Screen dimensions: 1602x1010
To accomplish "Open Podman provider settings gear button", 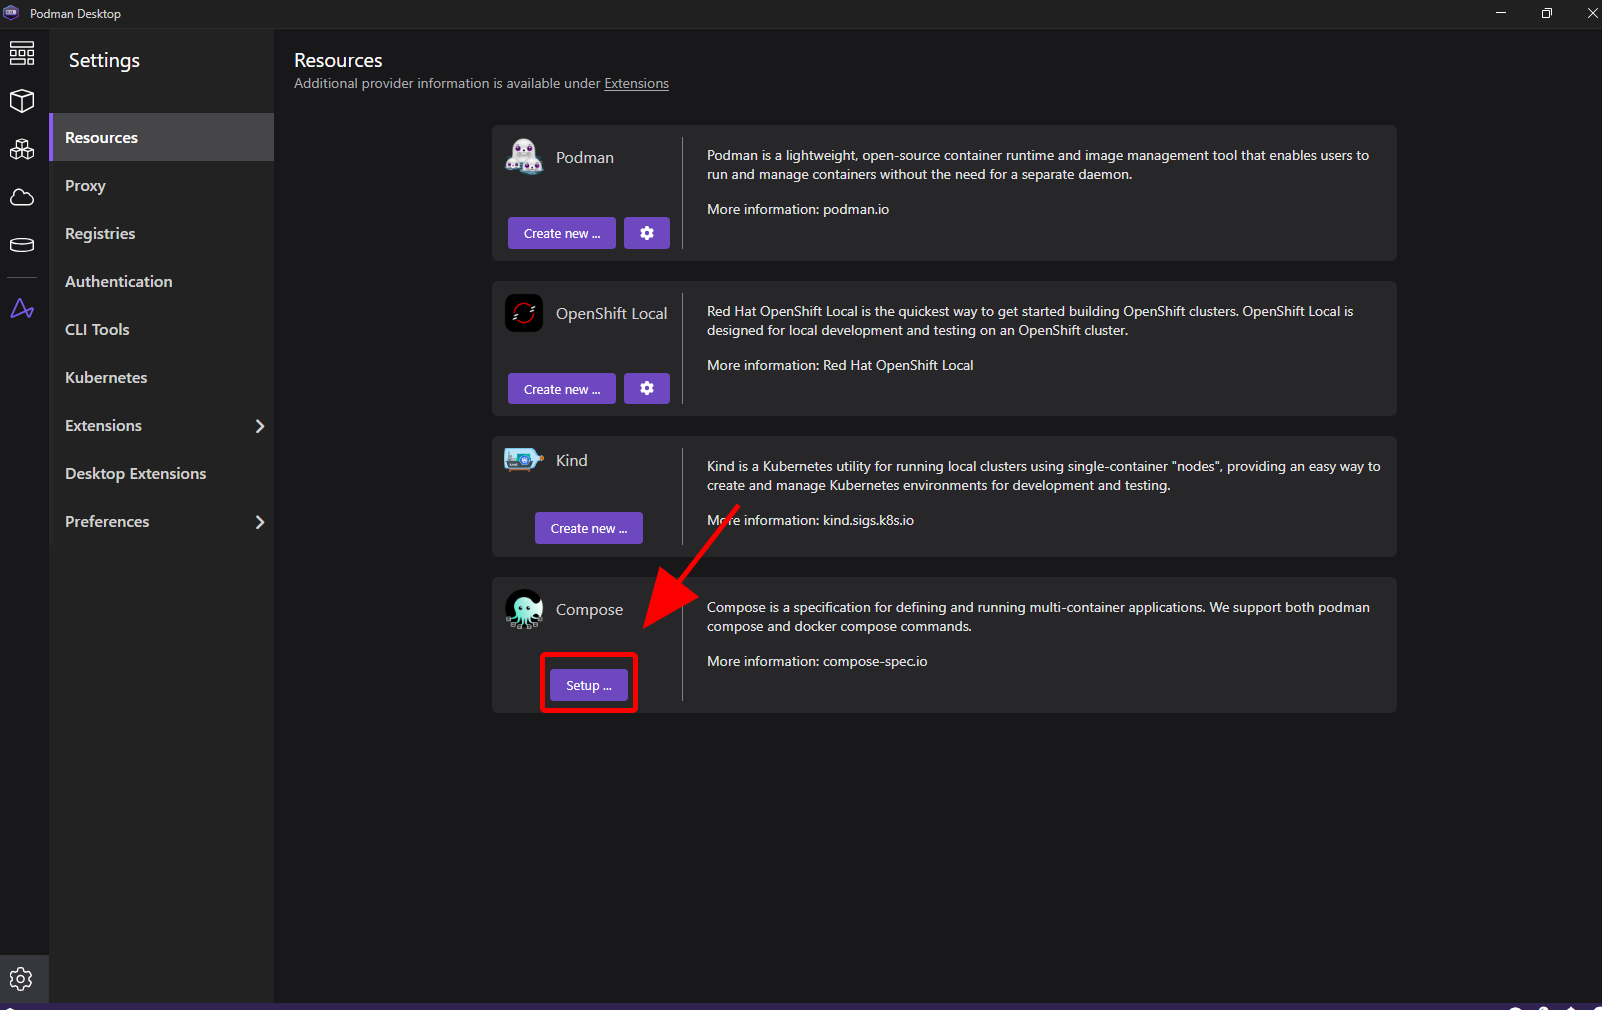I will point(647,233).
